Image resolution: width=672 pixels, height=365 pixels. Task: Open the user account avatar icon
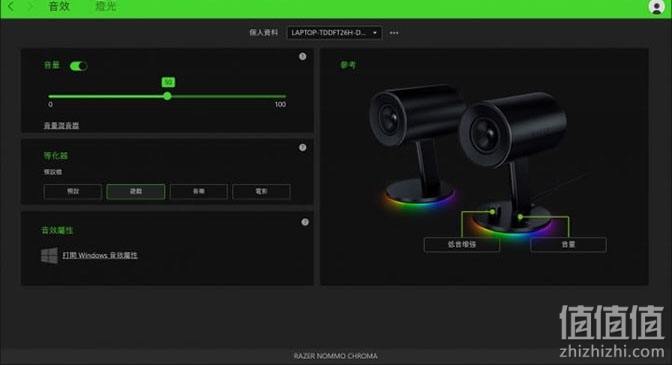click(656, 7)
